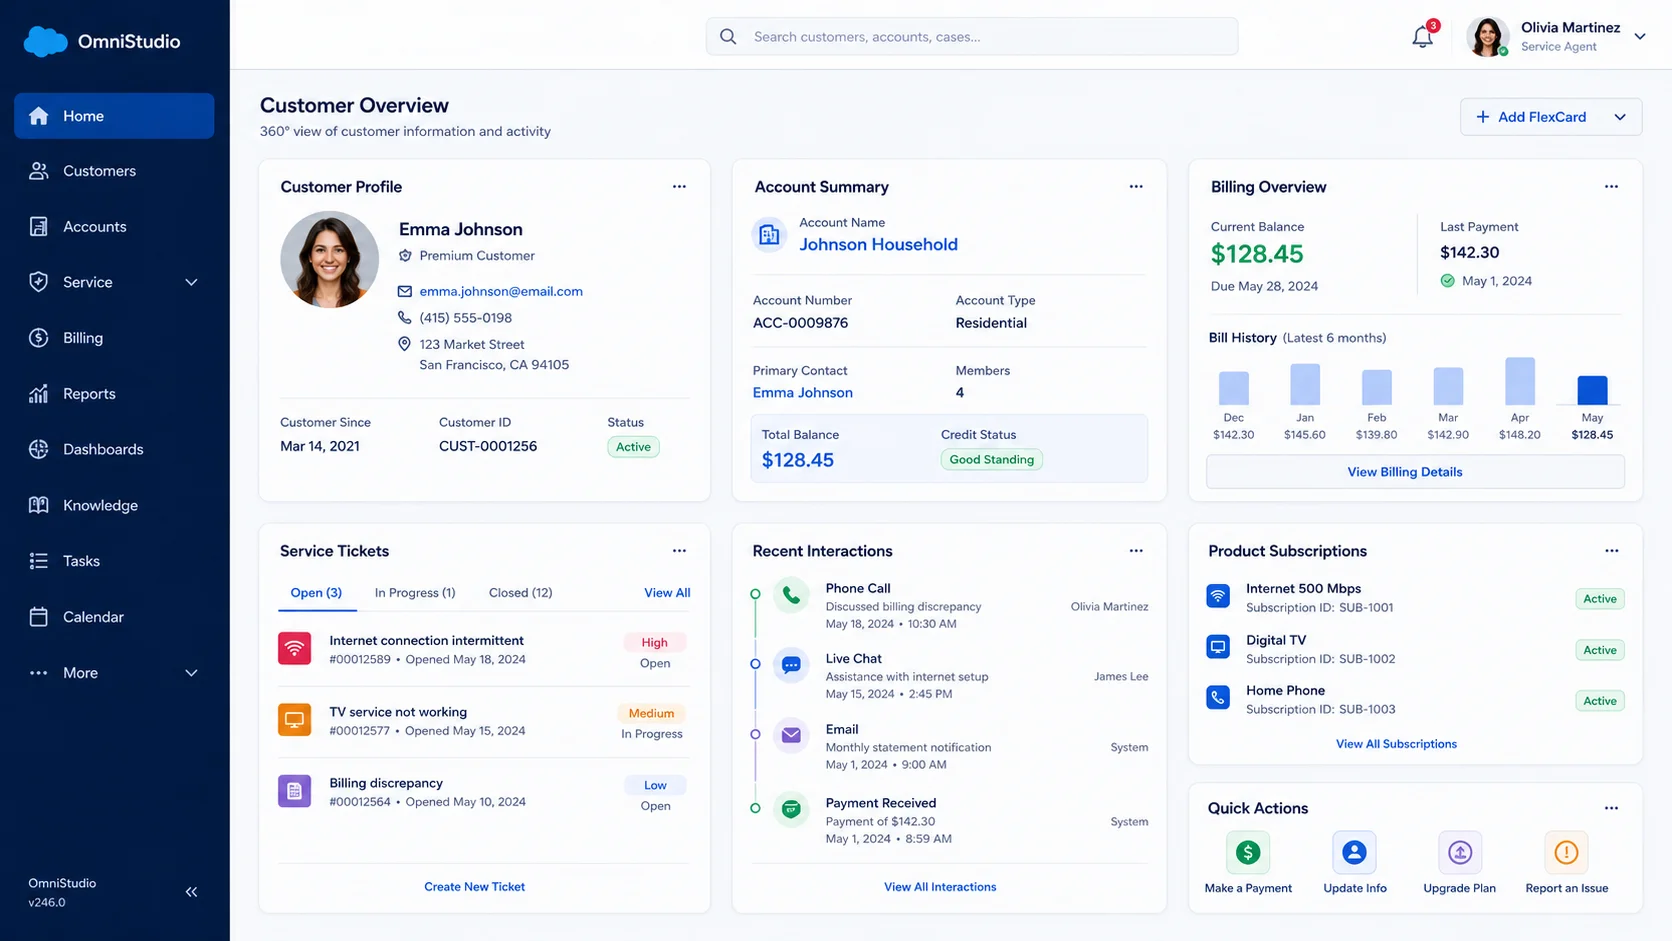Open Recent Interactions card options menu
This screenshot has height=941, width=1672.
1136,551
